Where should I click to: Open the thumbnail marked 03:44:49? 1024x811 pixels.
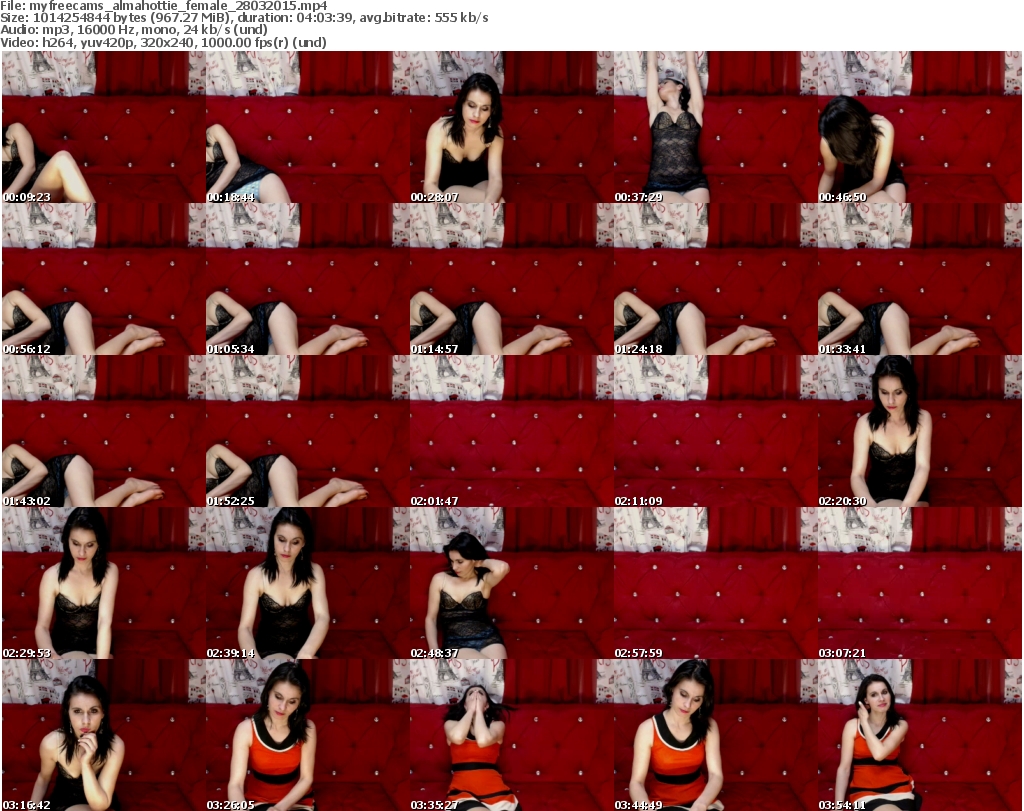click(716, 735)
